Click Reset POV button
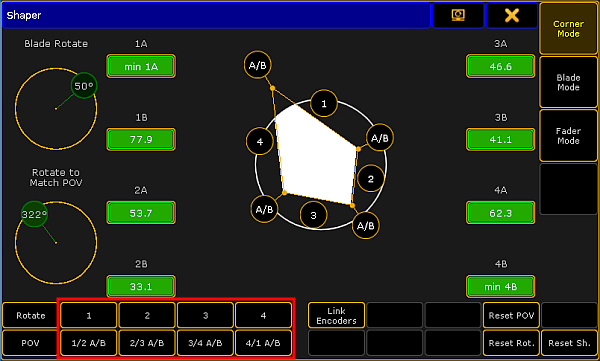This screenshot has width=600, height=361. (x=511, y=315)
